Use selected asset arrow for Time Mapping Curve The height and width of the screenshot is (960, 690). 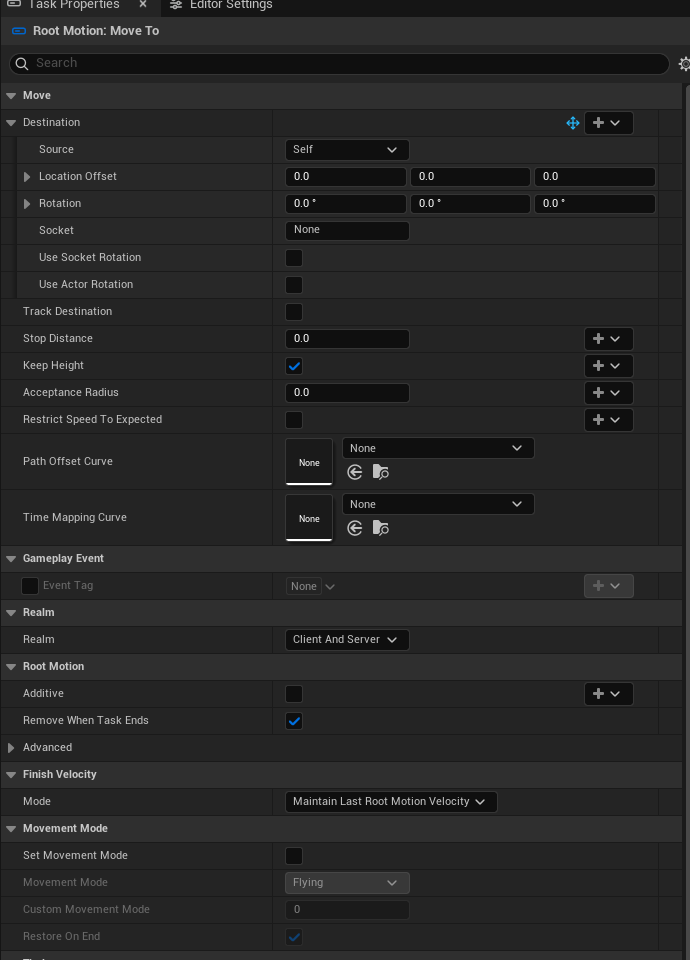pyautogui.click(x=354, y=528)
